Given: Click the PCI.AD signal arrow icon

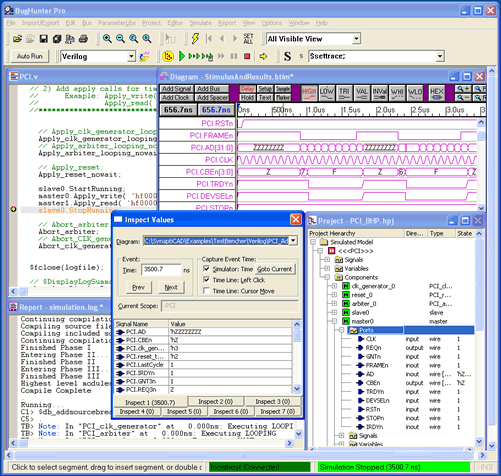Looking at the screenshot, I should (120, 332).
